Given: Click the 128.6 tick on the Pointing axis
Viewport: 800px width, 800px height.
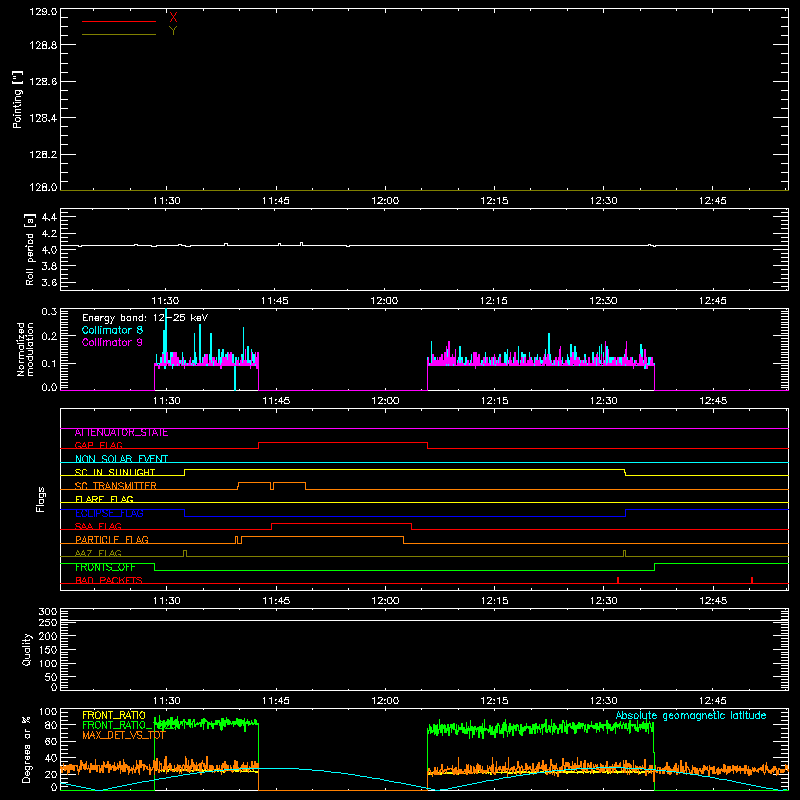Looking at the screenshot, I should (43, 82).
